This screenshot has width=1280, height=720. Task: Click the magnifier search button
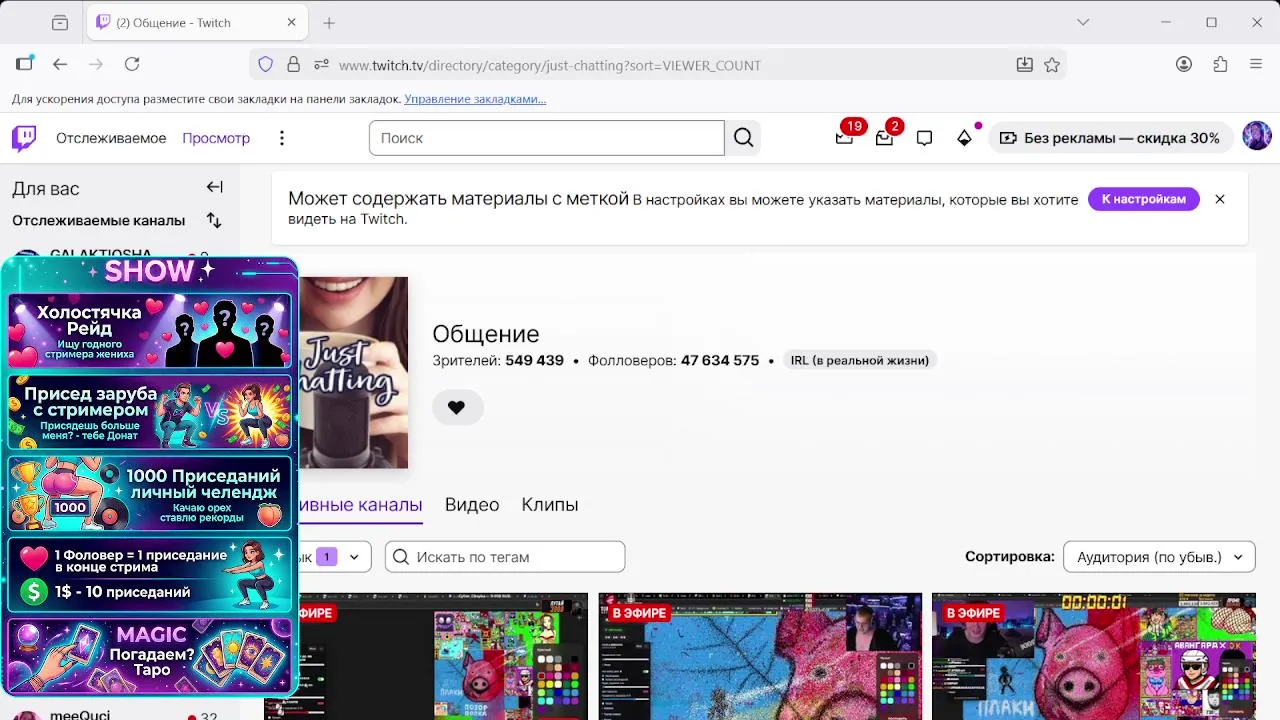click(x=743, y=138)
